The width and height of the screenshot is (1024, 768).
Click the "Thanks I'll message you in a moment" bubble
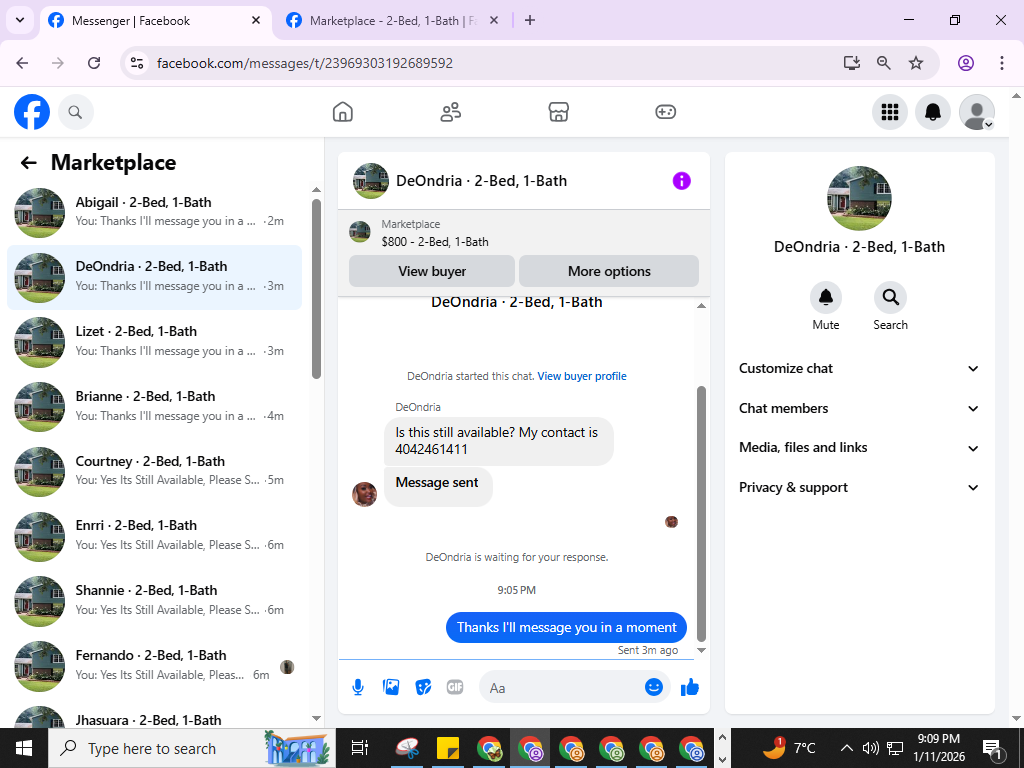(566, 628)
